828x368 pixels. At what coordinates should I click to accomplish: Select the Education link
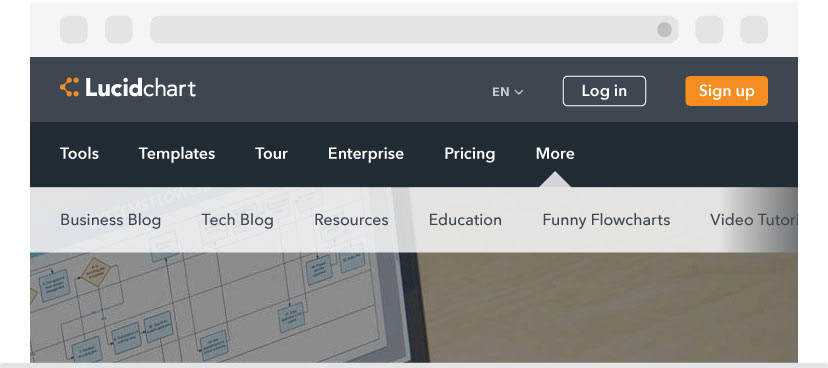(465, 220)
